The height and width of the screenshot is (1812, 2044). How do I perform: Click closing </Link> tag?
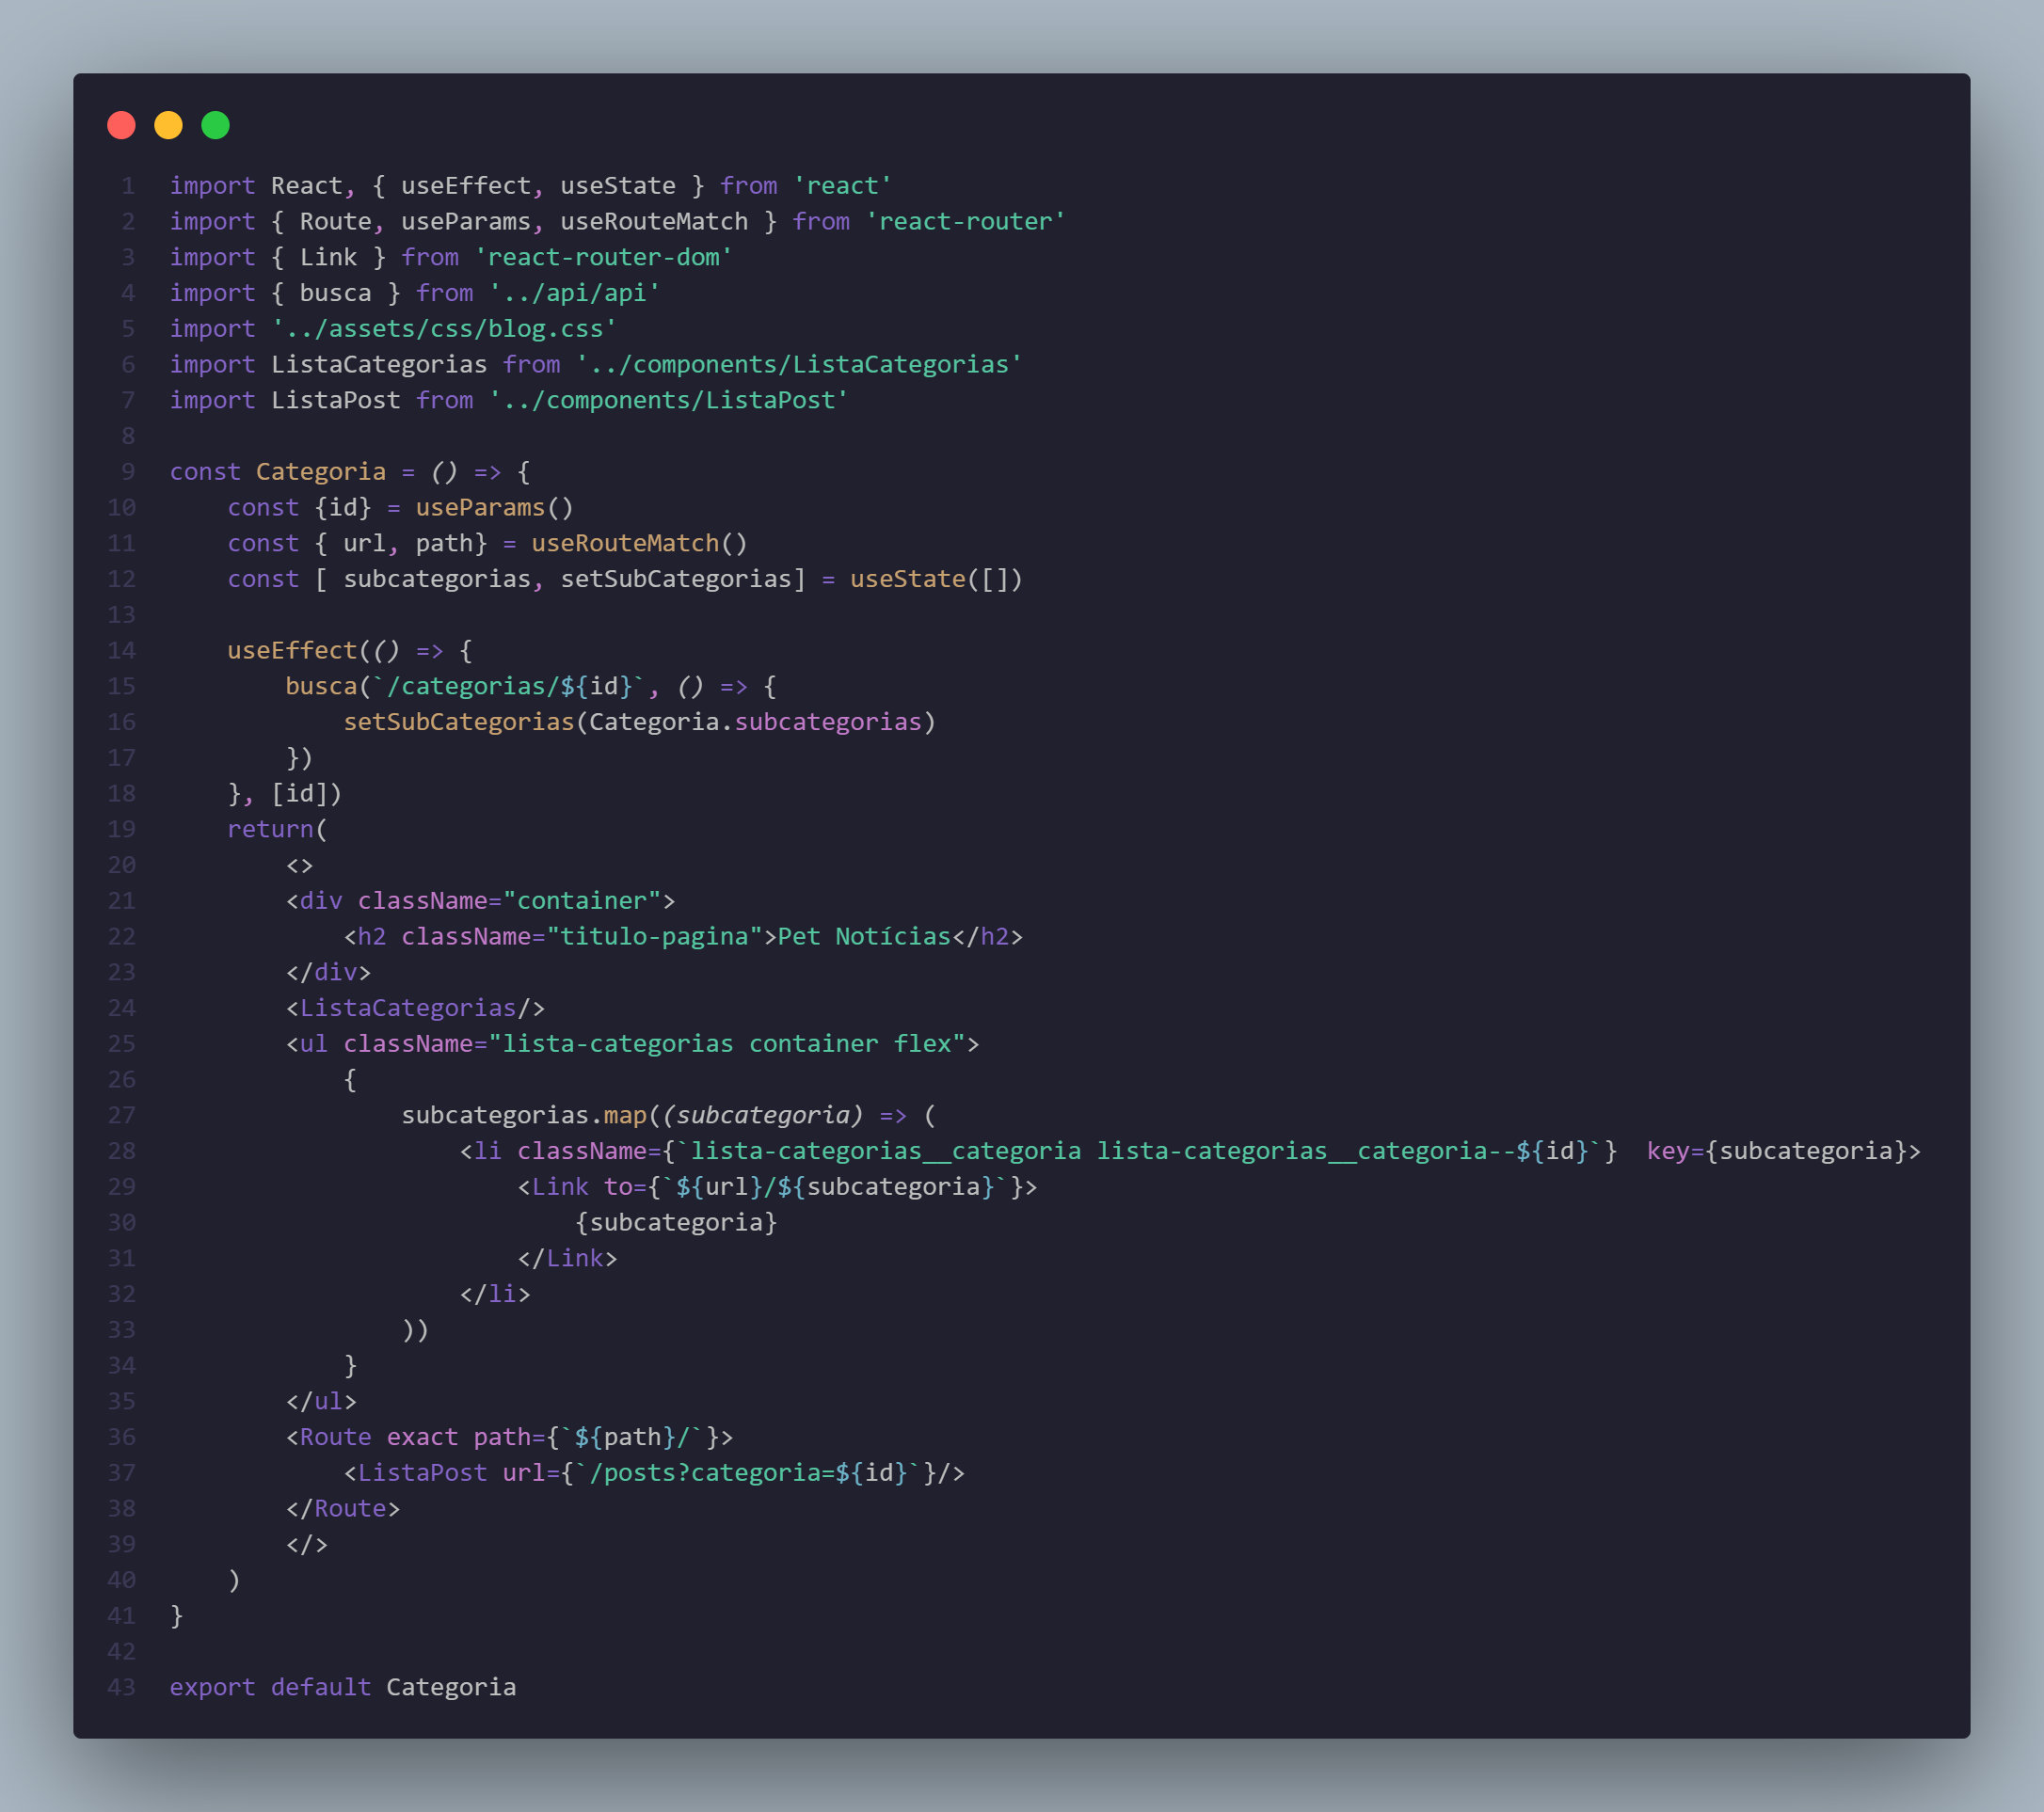point(567,1258)
